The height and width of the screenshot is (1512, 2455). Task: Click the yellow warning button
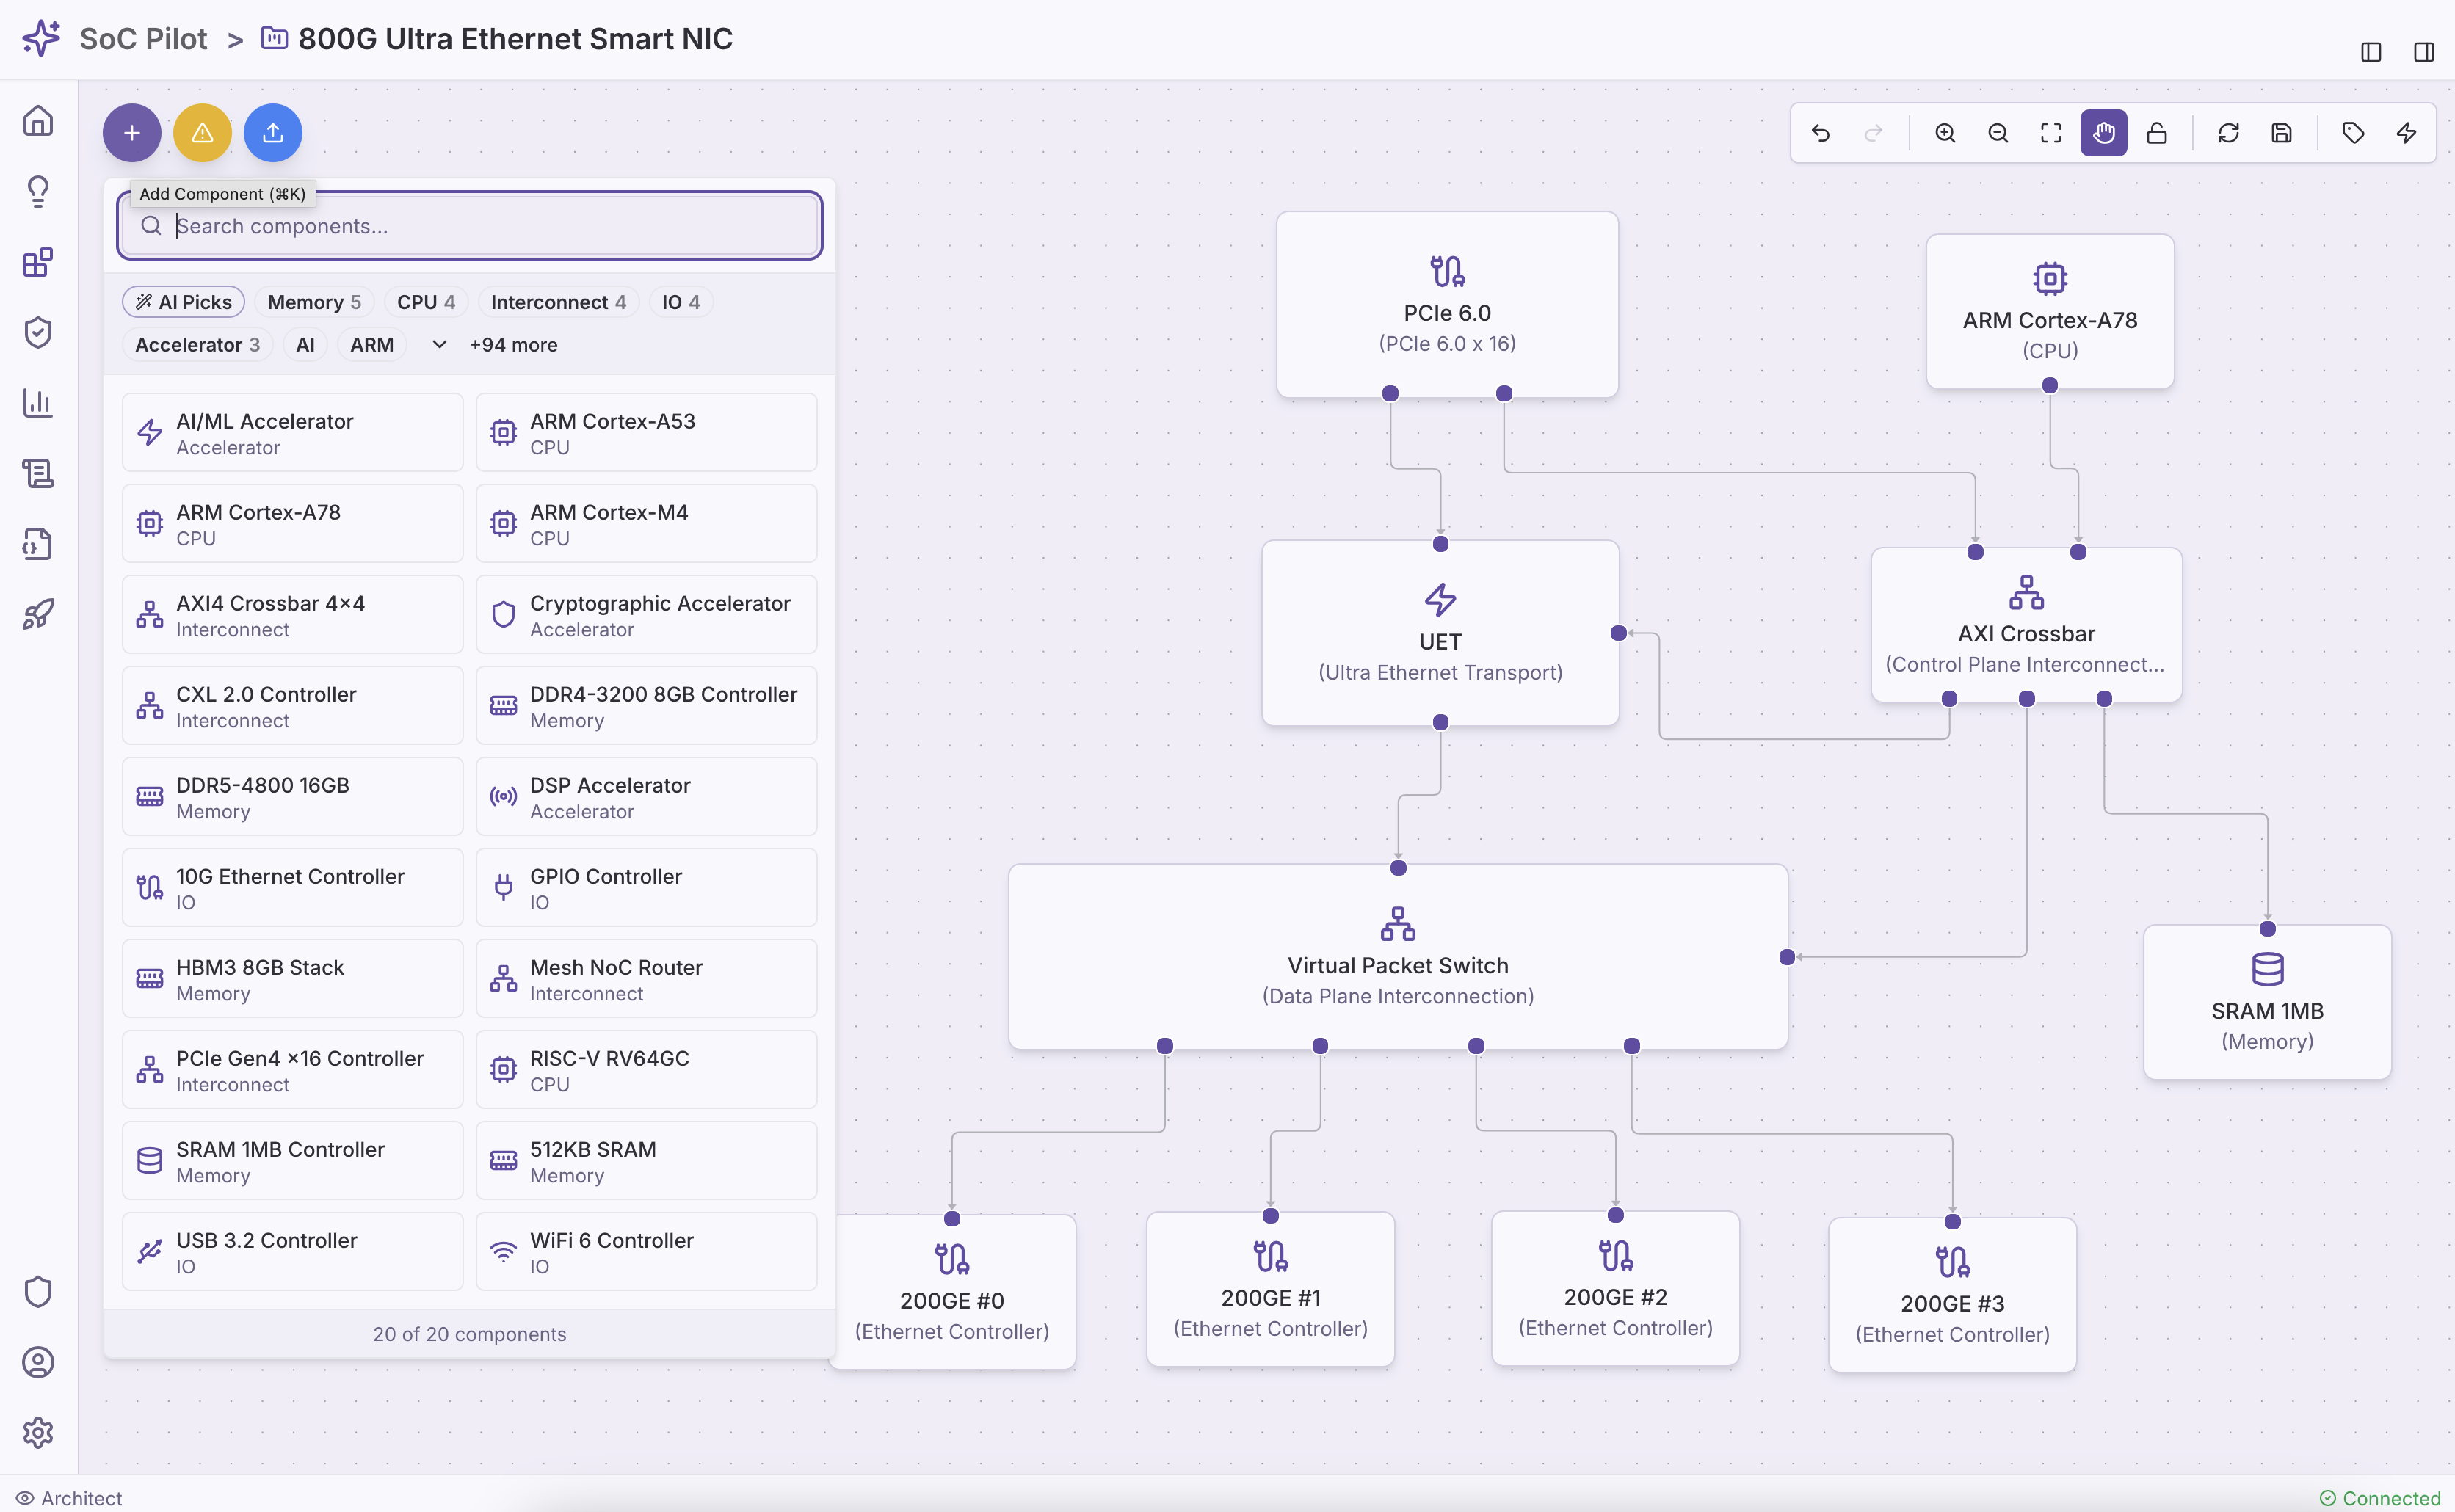click(202, 133)
